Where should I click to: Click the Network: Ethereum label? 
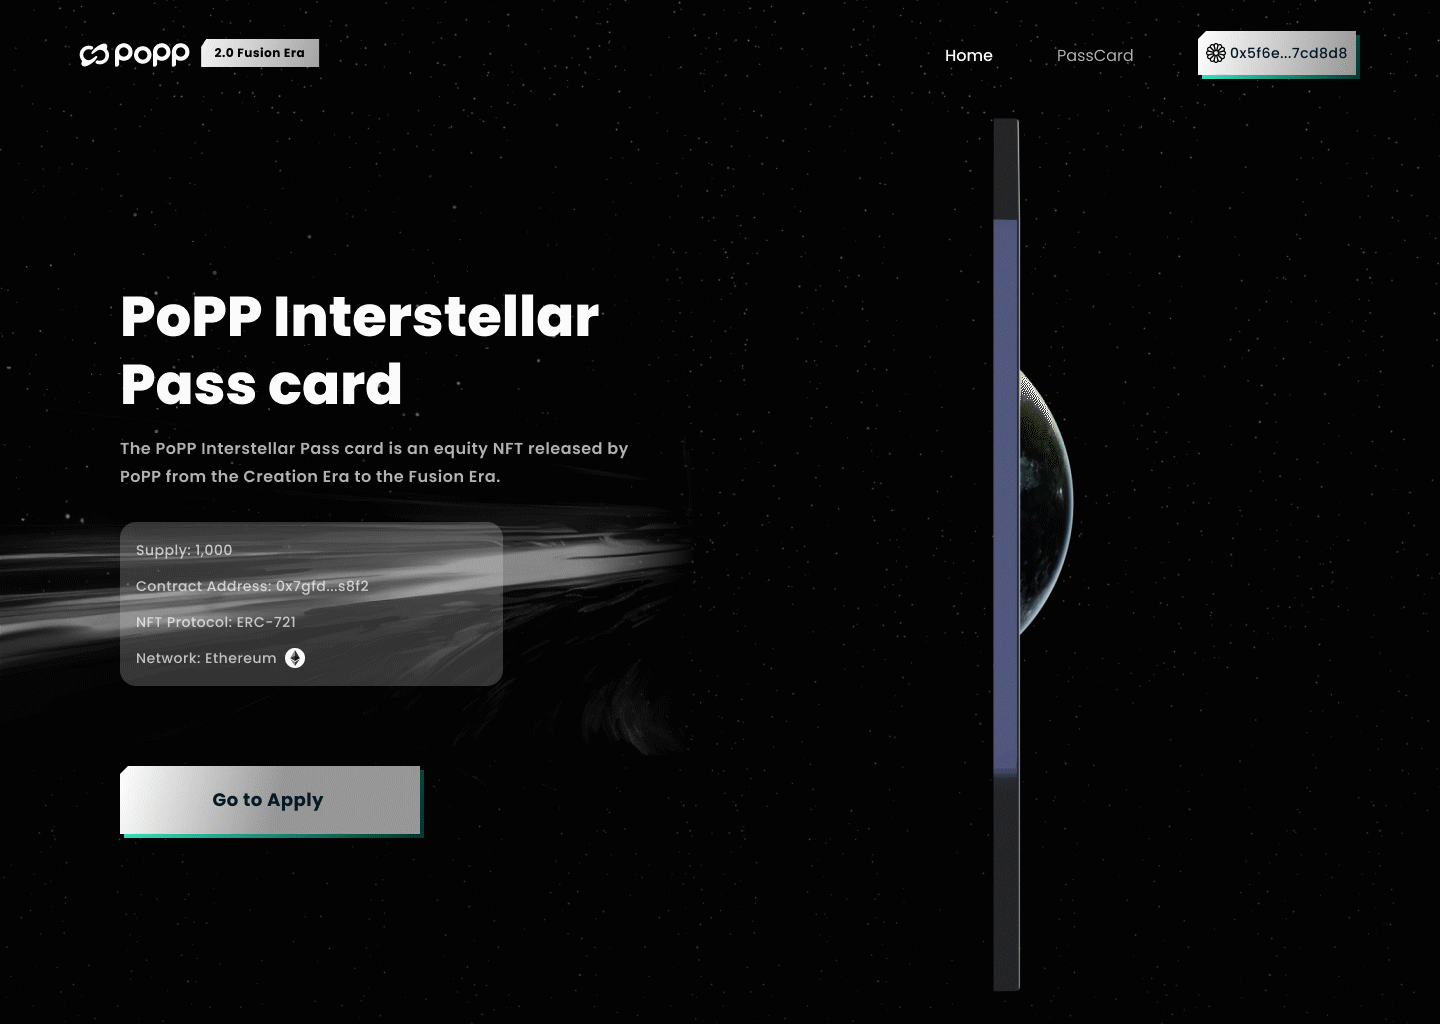(206, 658)
